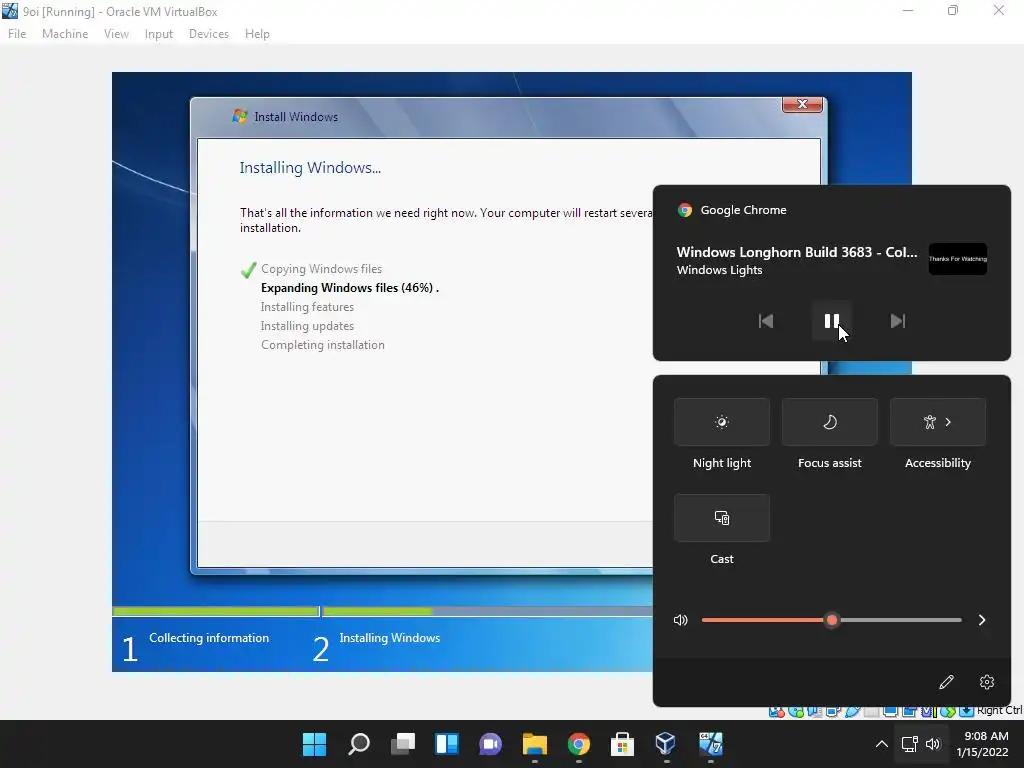Click the keyboard capture arrow icon by Right Ctrl
This screenshot has width=1024, height=768.
[967, 711]
